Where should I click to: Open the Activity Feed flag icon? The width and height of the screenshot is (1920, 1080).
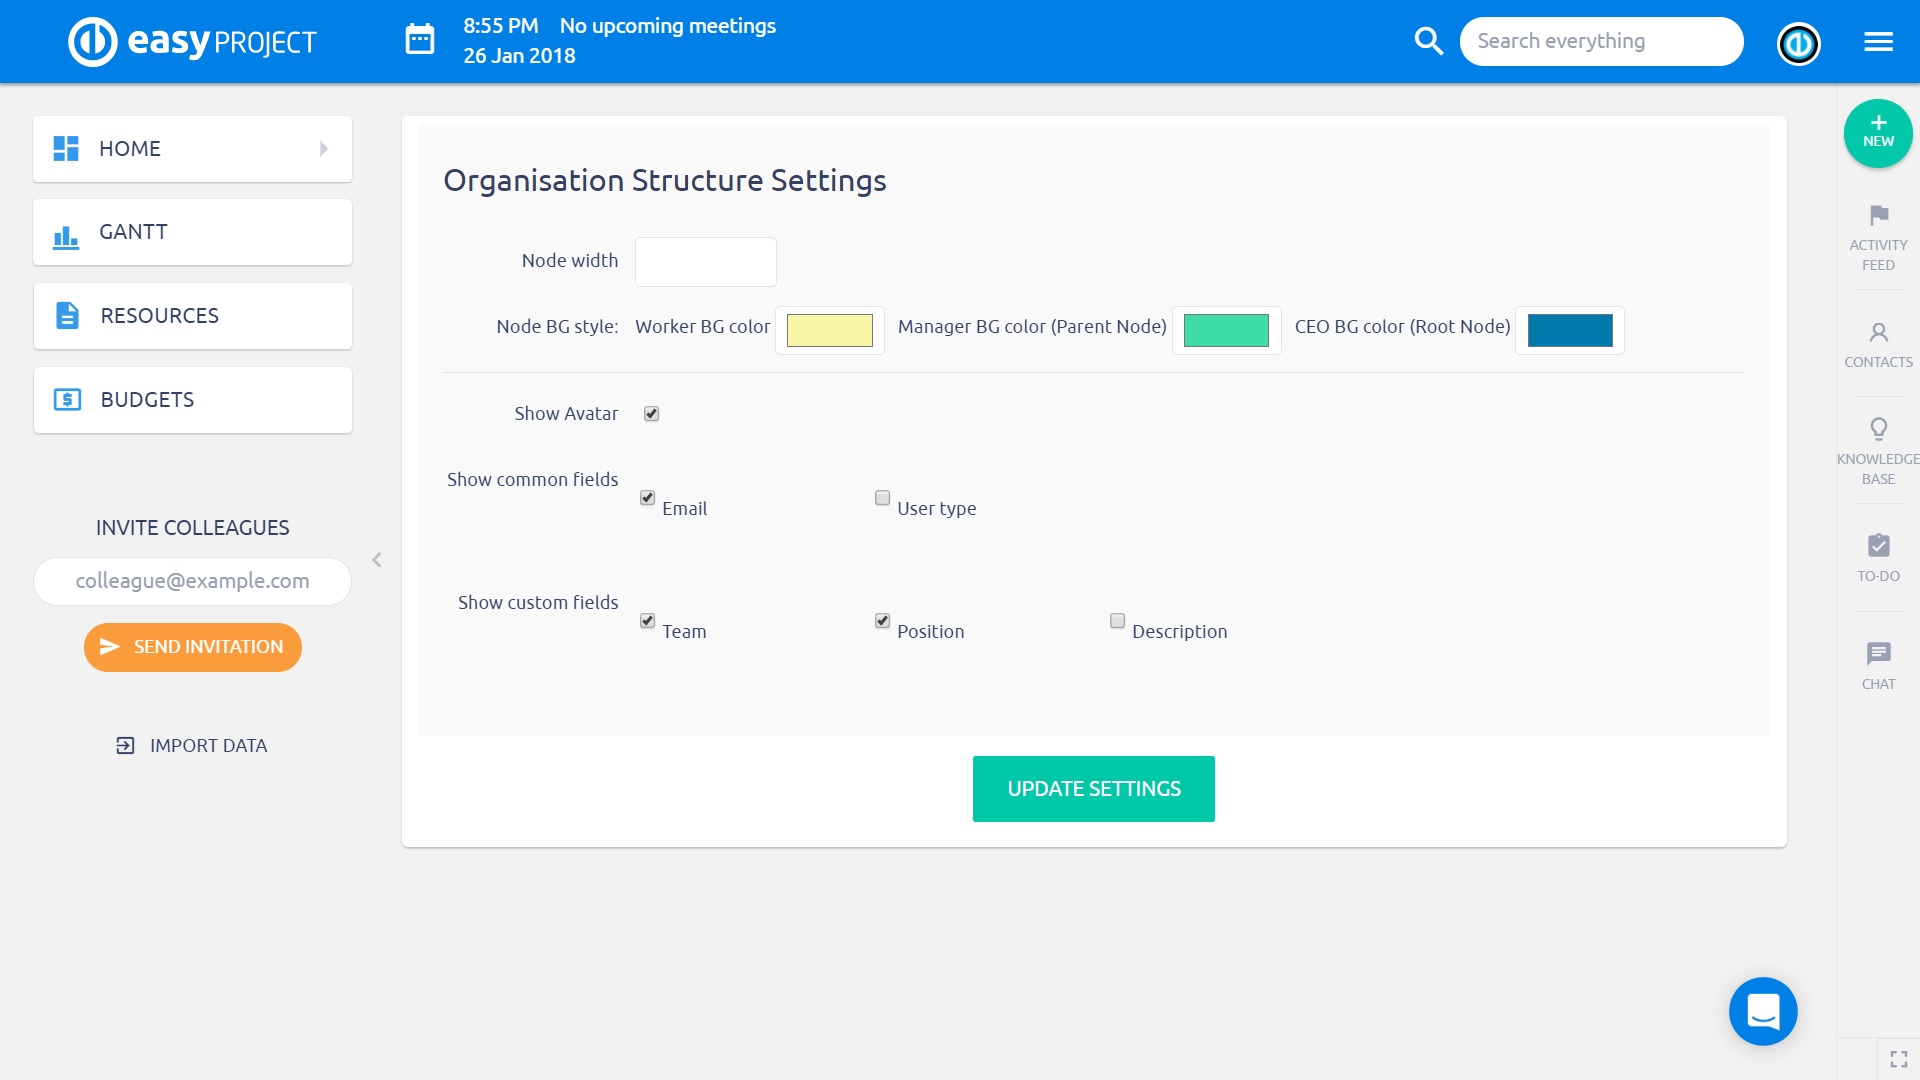coord(1878,216)
